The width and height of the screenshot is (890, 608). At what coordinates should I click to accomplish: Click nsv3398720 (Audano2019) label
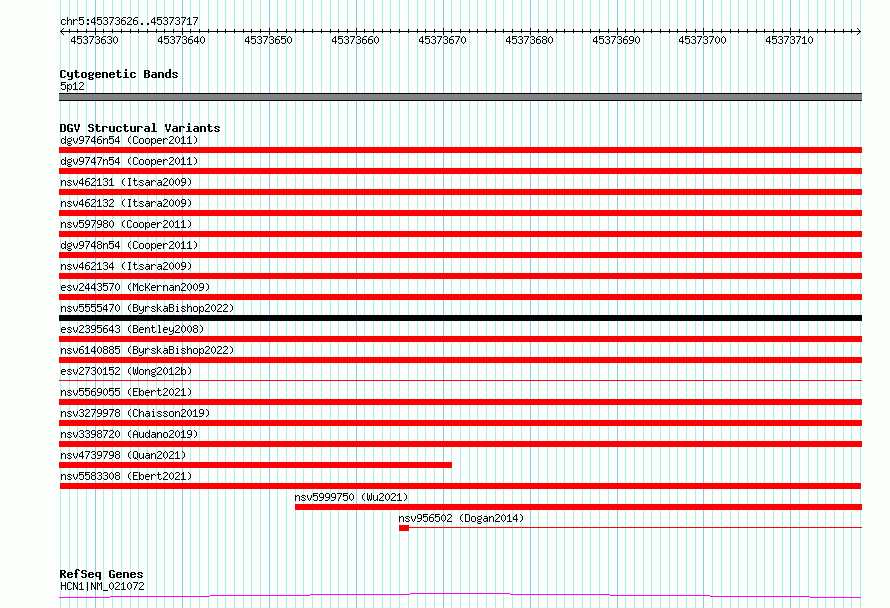coord(129,434)
